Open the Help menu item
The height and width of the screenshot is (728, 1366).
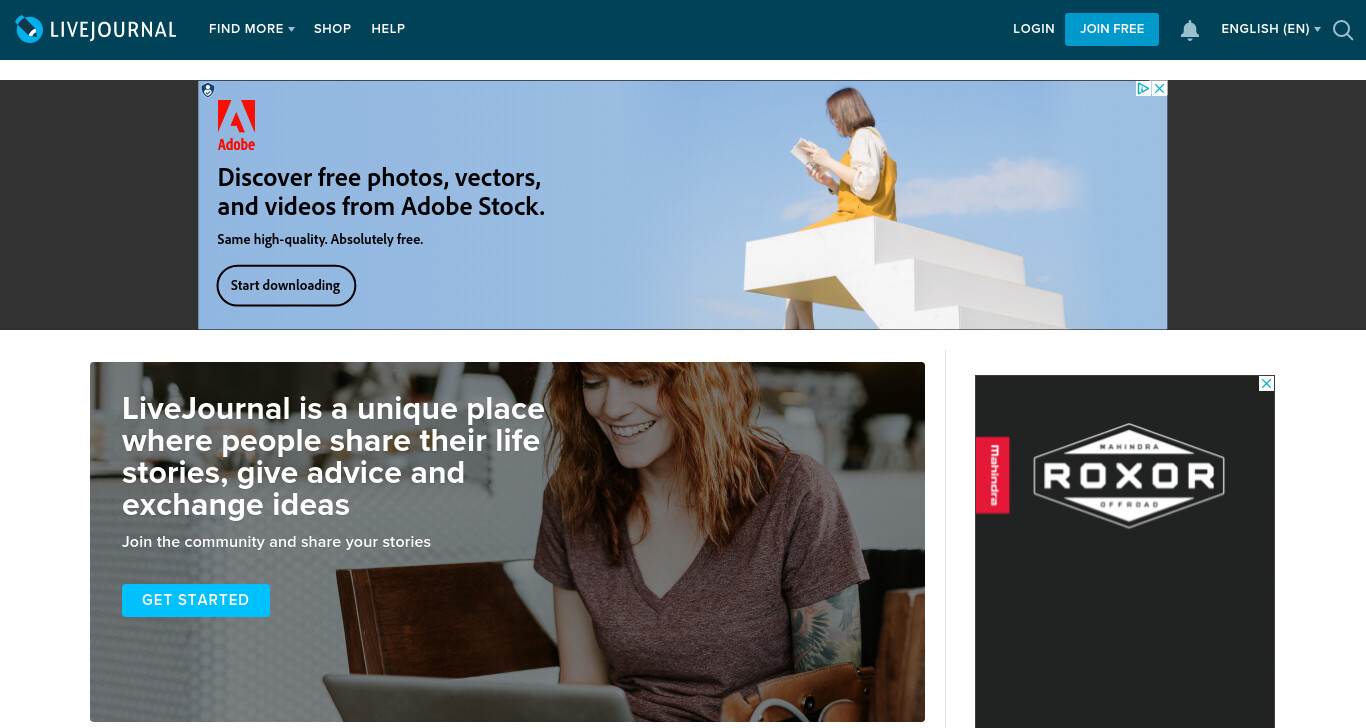click(x=388, y=29)
